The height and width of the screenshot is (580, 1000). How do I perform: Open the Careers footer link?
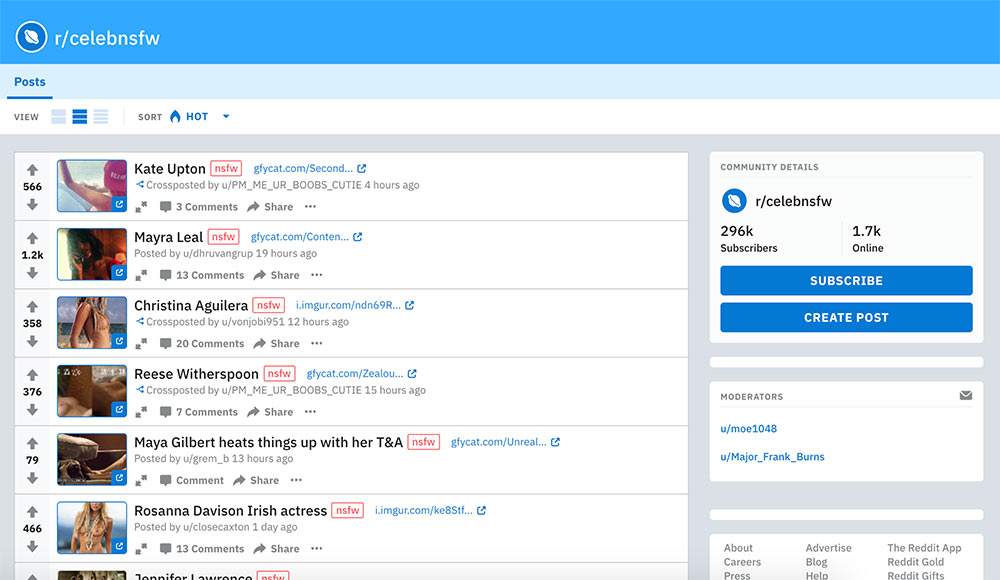pyautogui.click(x=742, y=561)
